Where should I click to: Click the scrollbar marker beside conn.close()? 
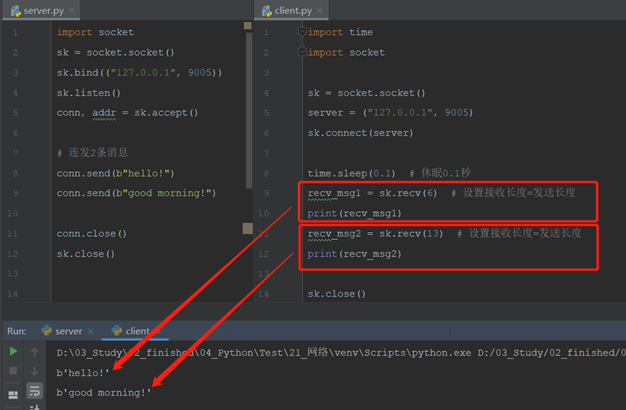click(x=248, y=228)
